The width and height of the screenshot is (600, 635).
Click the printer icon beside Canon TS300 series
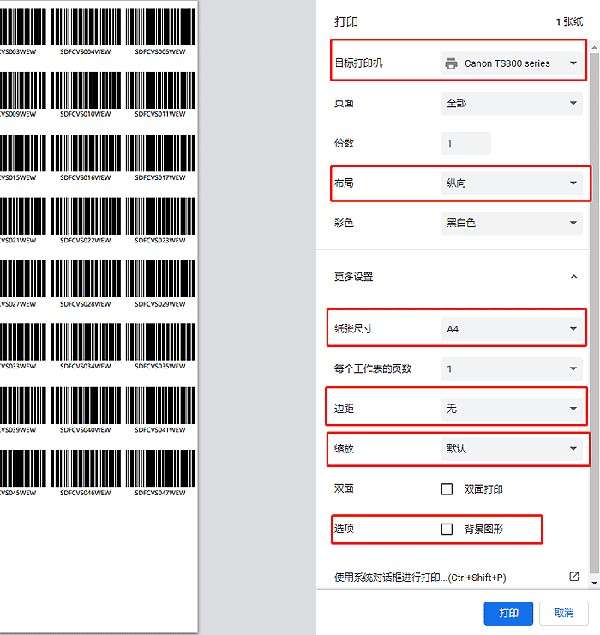coord(451,64)
